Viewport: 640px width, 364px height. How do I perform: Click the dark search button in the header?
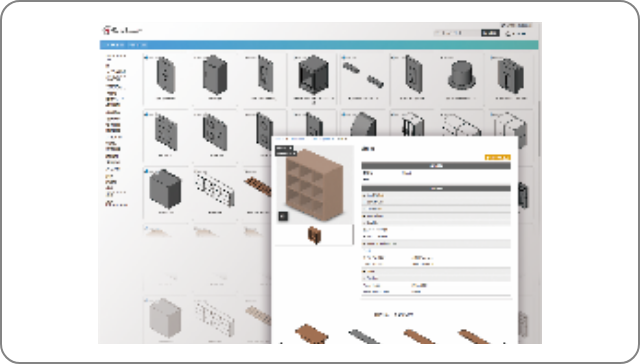pyautogui.click(x=490, y=33)
